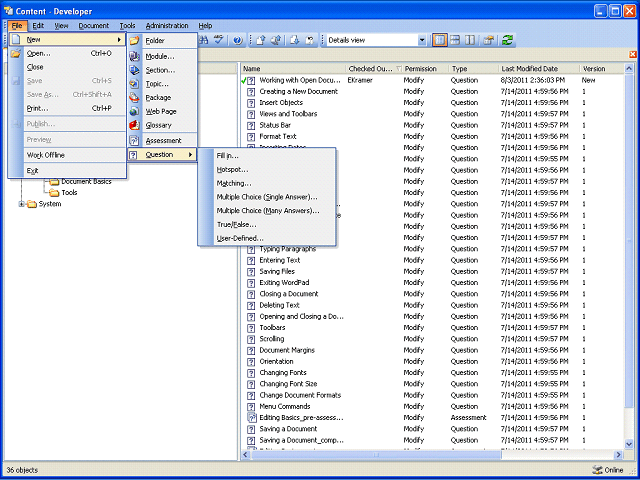
Task: Select Open… in the File menu
Action: click(x=67, y=53)
